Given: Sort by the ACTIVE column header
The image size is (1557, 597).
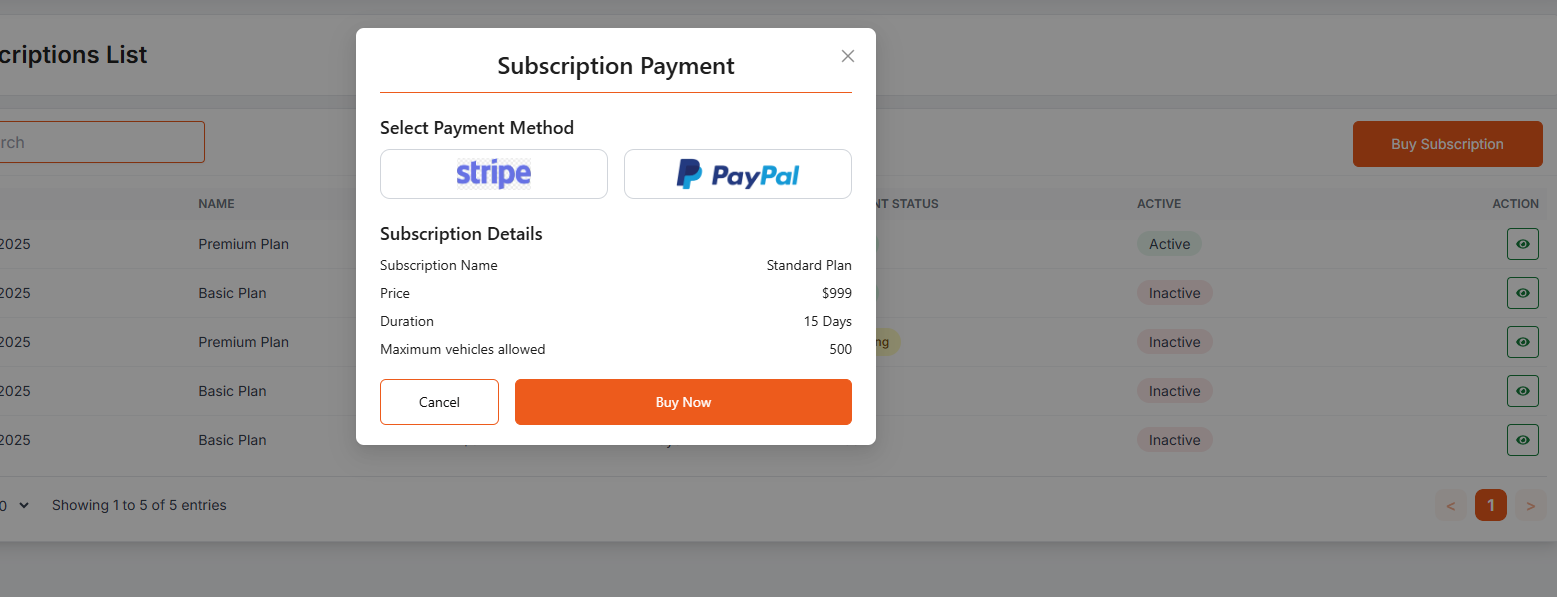Looking at the screenshot, I should 1159,204.
